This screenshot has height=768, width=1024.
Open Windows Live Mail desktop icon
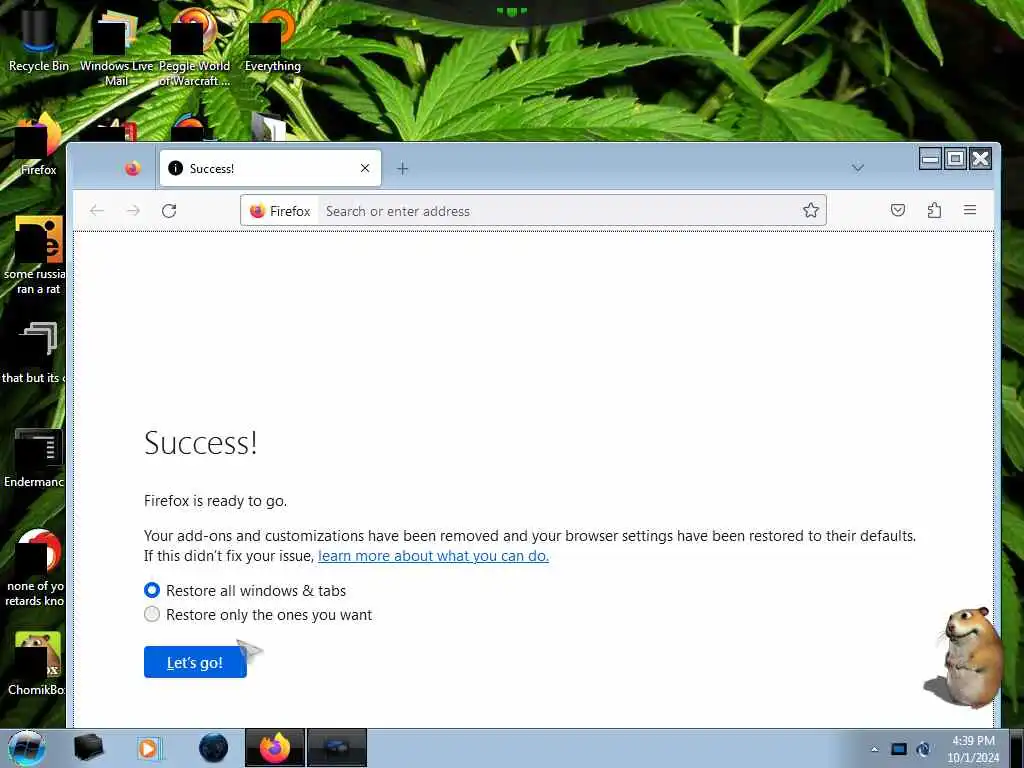116,46
